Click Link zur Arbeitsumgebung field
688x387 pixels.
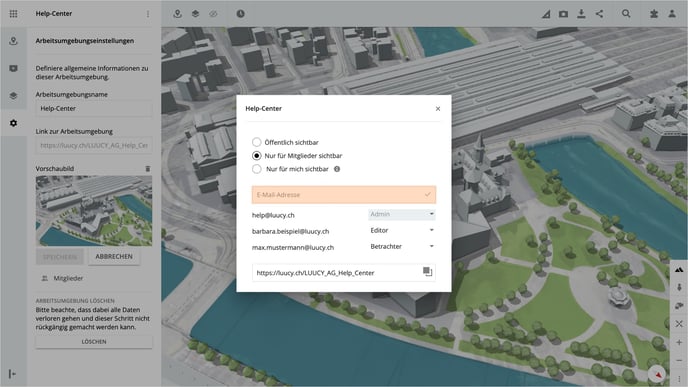(x=94, y=145)
